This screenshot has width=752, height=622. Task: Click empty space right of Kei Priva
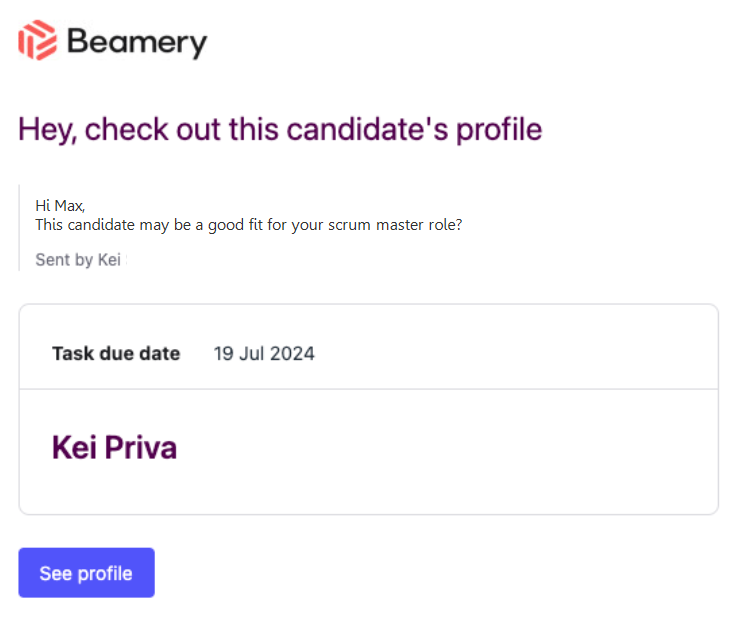point(446,447)
